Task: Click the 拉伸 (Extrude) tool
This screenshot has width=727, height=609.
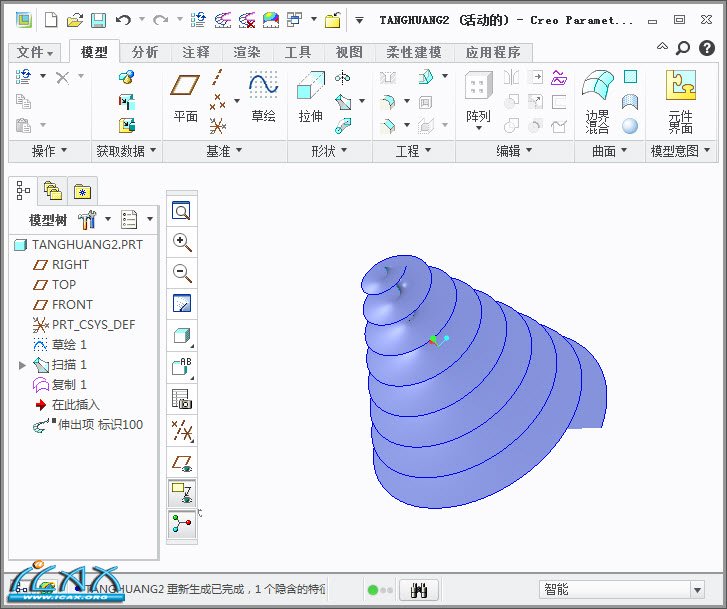Action: point(311,97)
